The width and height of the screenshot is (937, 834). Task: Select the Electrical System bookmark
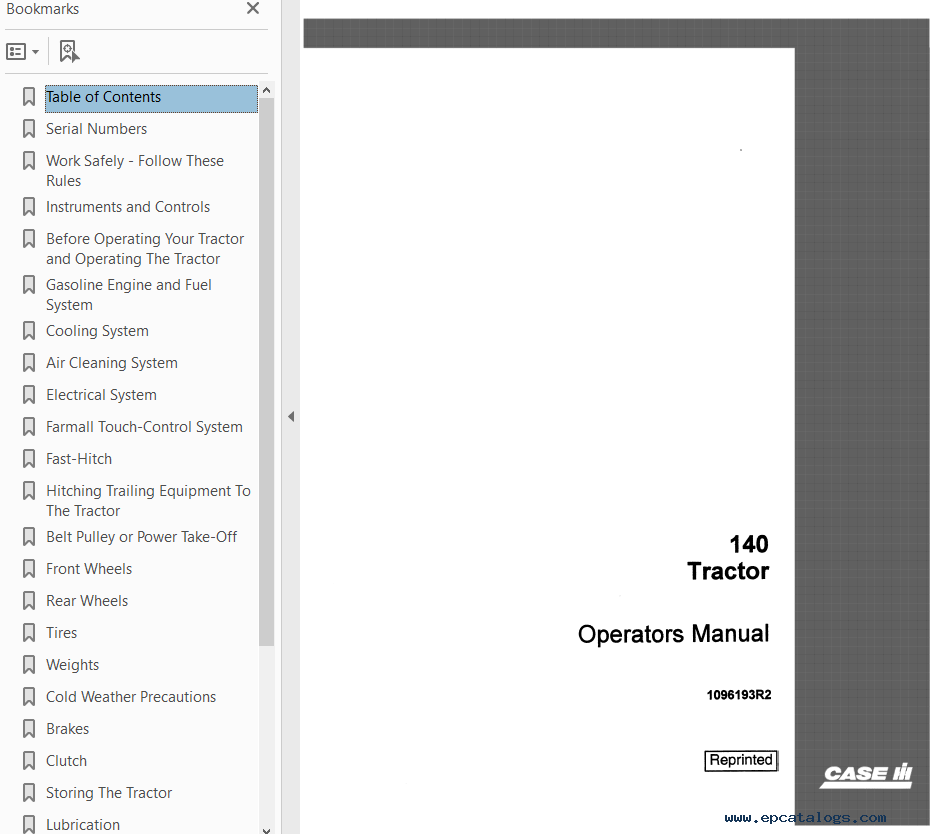tap(101, 395)
